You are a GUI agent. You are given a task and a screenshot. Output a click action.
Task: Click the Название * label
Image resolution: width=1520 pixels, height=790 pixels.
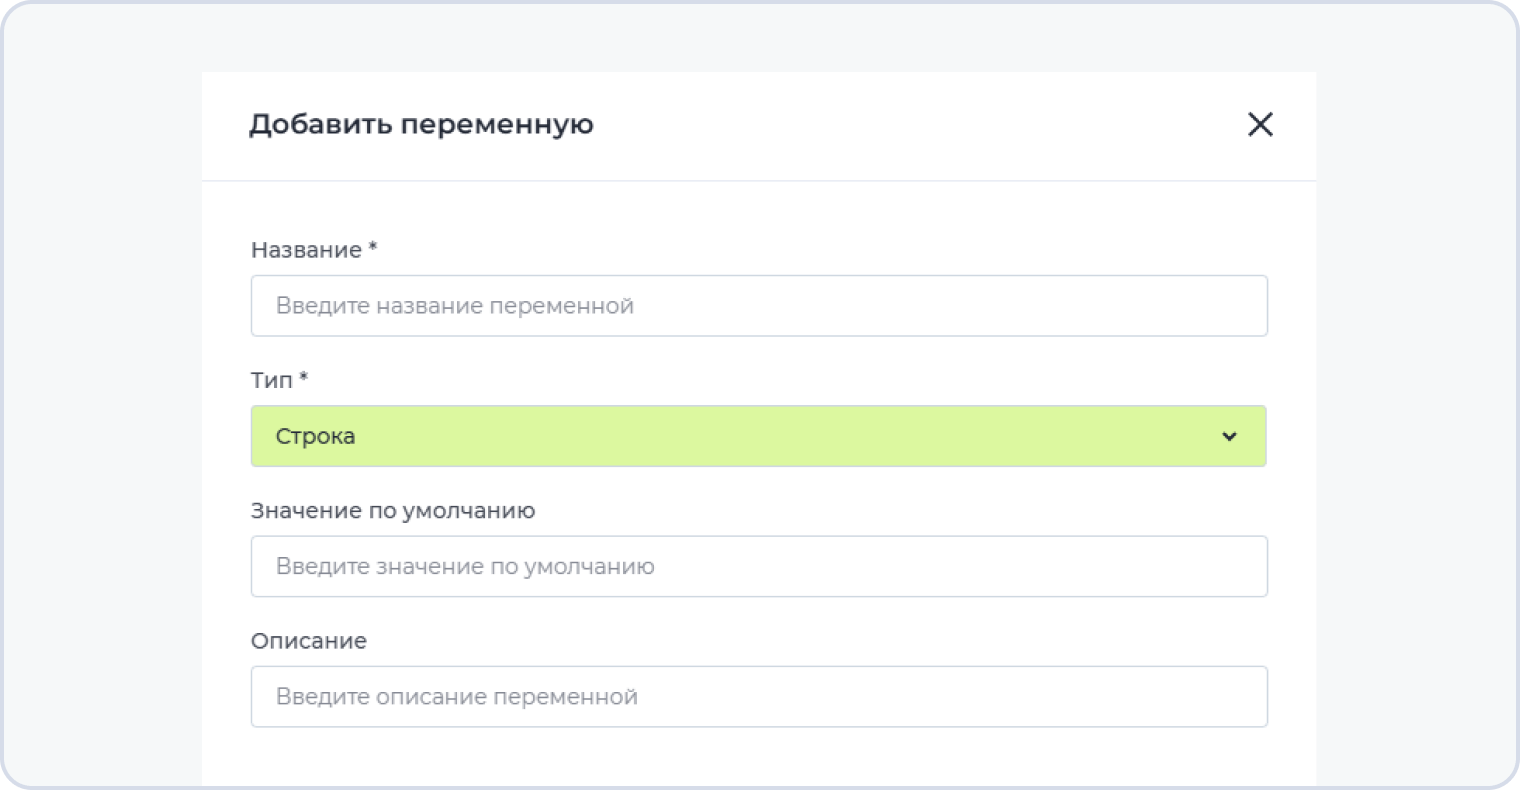pos(306,250)
